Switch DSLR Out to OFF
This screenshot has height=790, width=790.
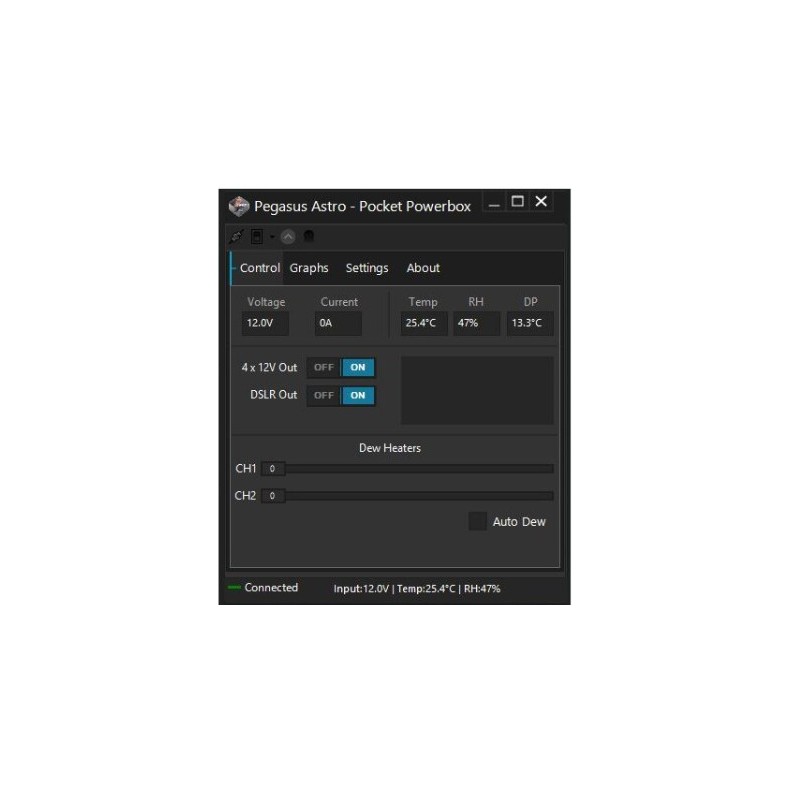click(x=324, y=395)
